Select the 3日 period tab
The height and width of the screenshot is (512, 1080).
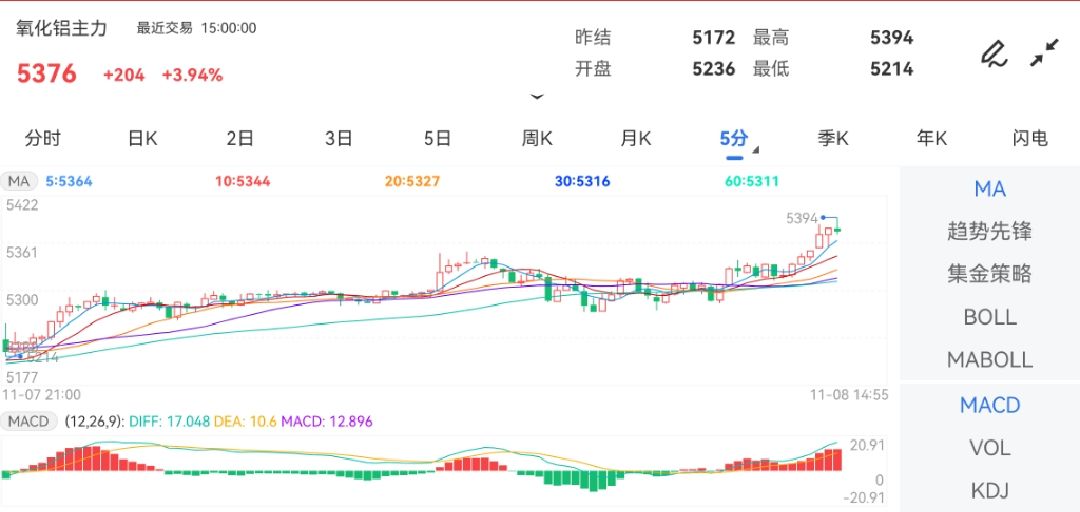(339, 139)
